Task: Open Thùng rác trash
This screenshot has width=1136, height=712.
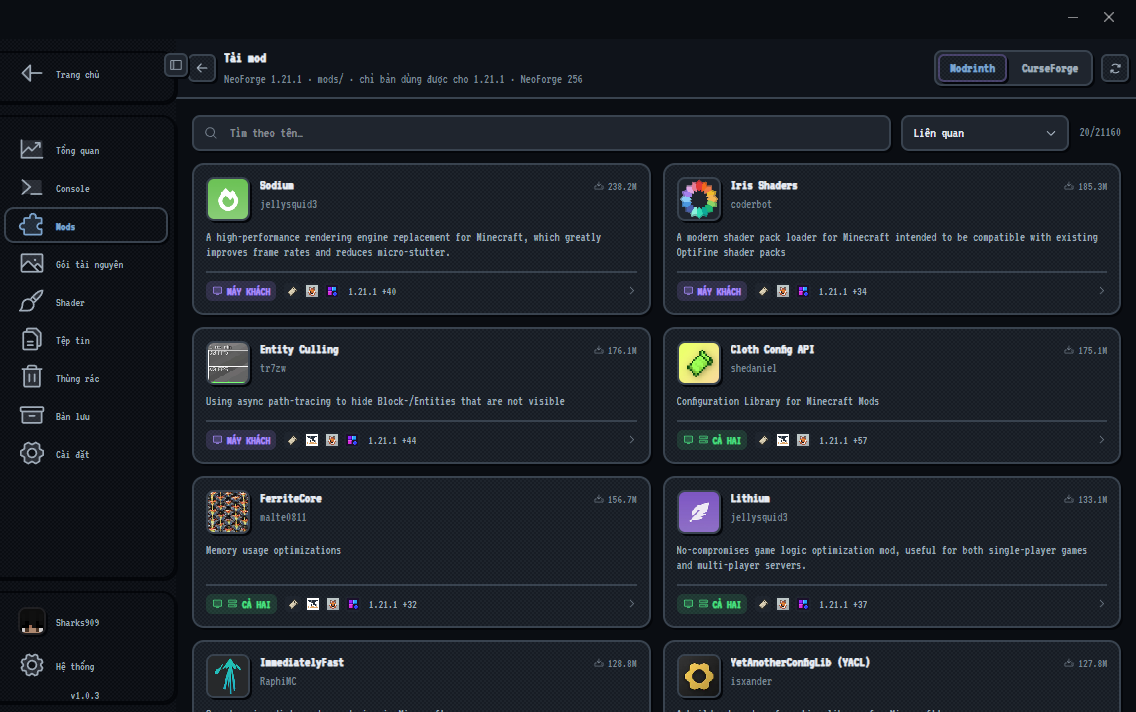Action: click(86, 378)
